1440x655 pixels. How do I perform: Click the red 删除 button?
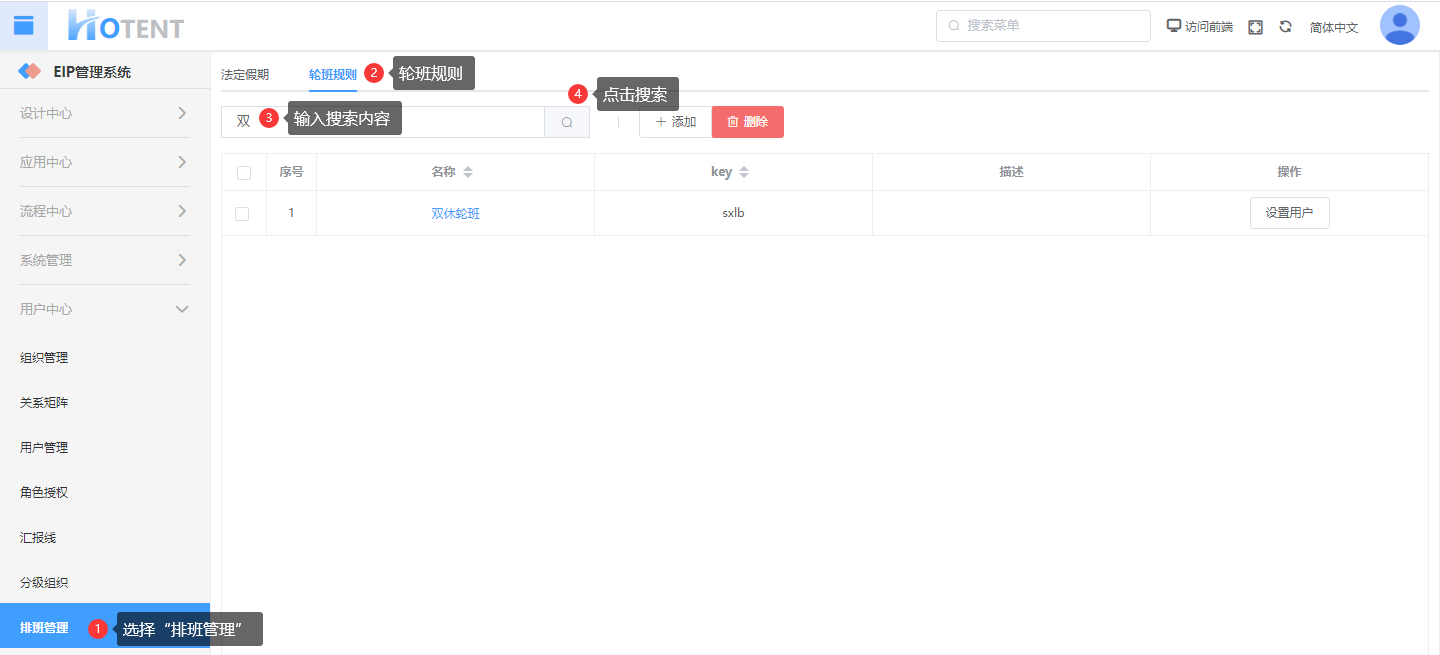click(x=748, y=122)
